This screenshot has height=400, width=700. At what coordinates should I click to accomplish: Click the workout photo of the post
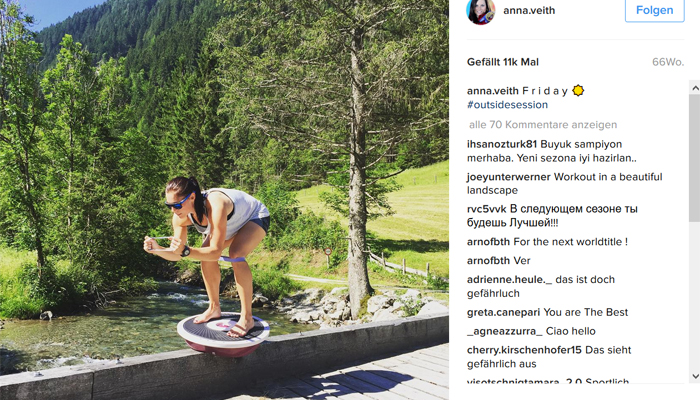(224, 200)
